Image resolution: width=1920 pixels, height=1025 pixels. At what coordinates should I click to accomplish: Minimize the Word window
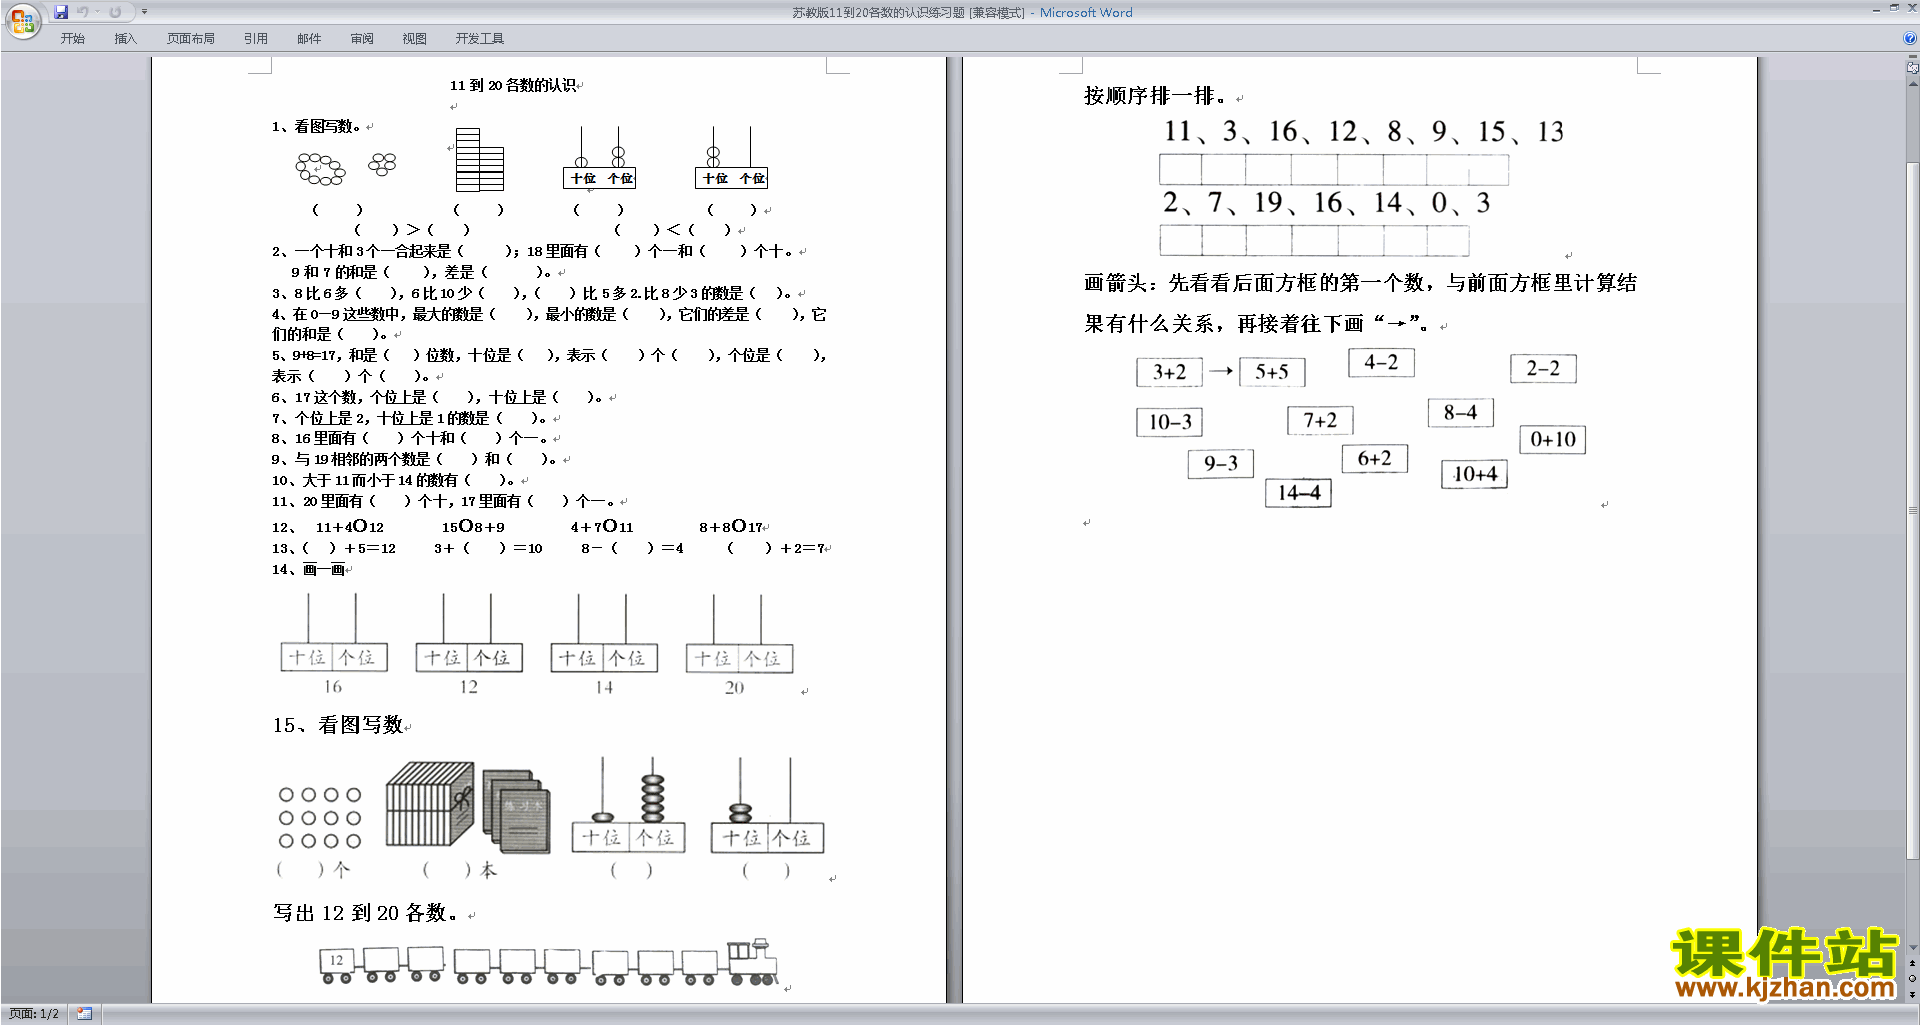[x=1876, y=9]
